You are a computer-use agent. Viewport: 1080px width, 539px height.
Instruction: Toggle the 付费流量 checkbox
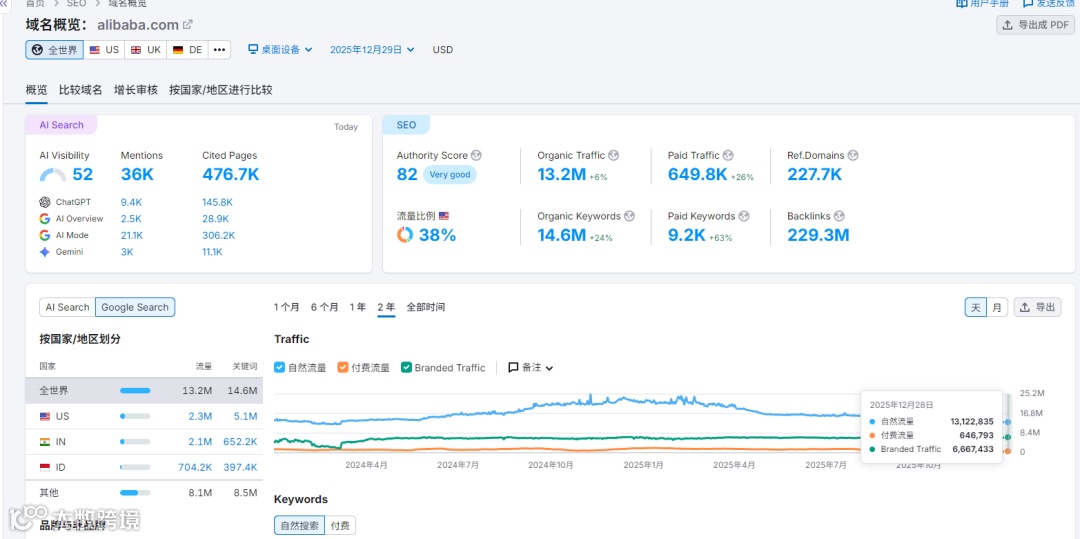342,368
